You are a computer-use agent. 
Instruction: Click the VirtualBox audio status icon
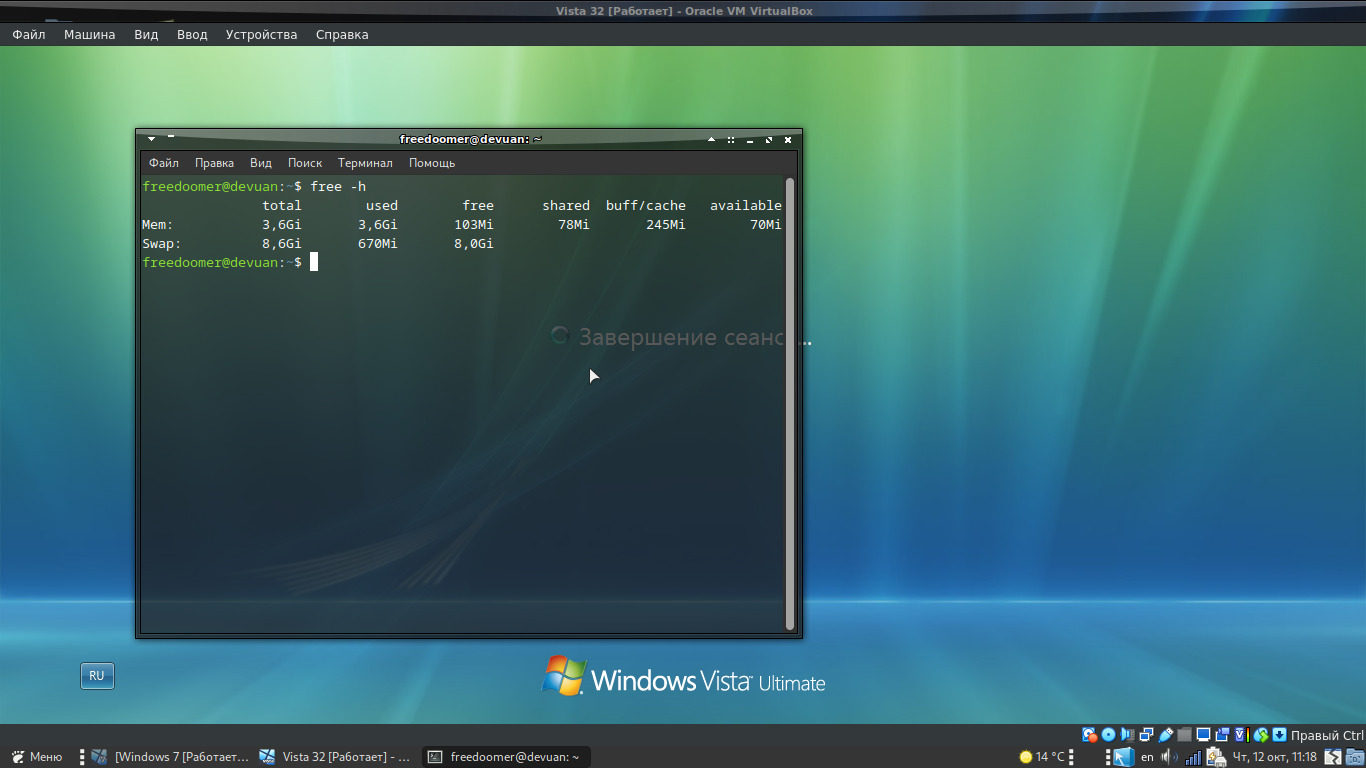[1127, 735]
